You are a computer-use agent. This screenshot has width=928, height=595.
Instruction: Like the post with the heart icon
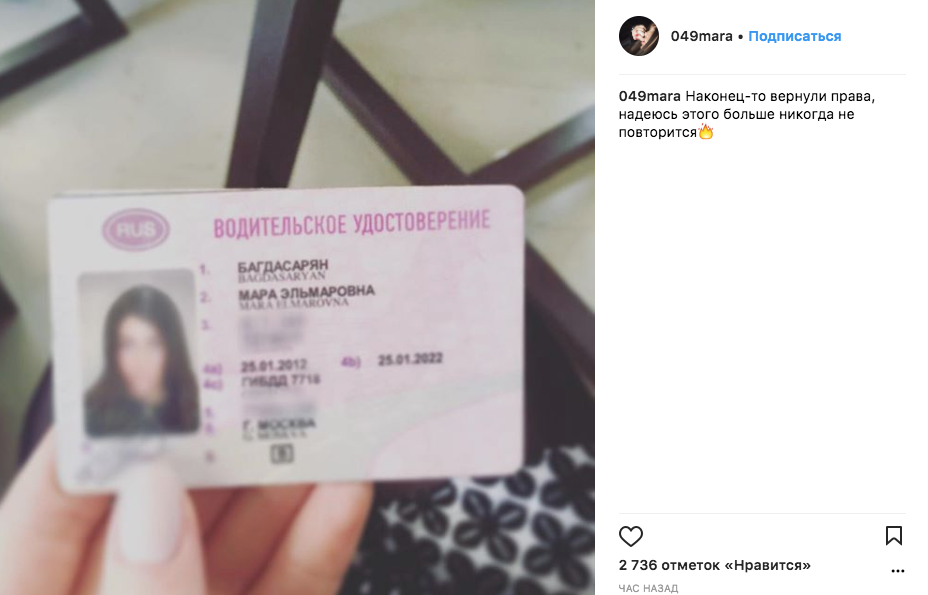(x=631, y=536)
